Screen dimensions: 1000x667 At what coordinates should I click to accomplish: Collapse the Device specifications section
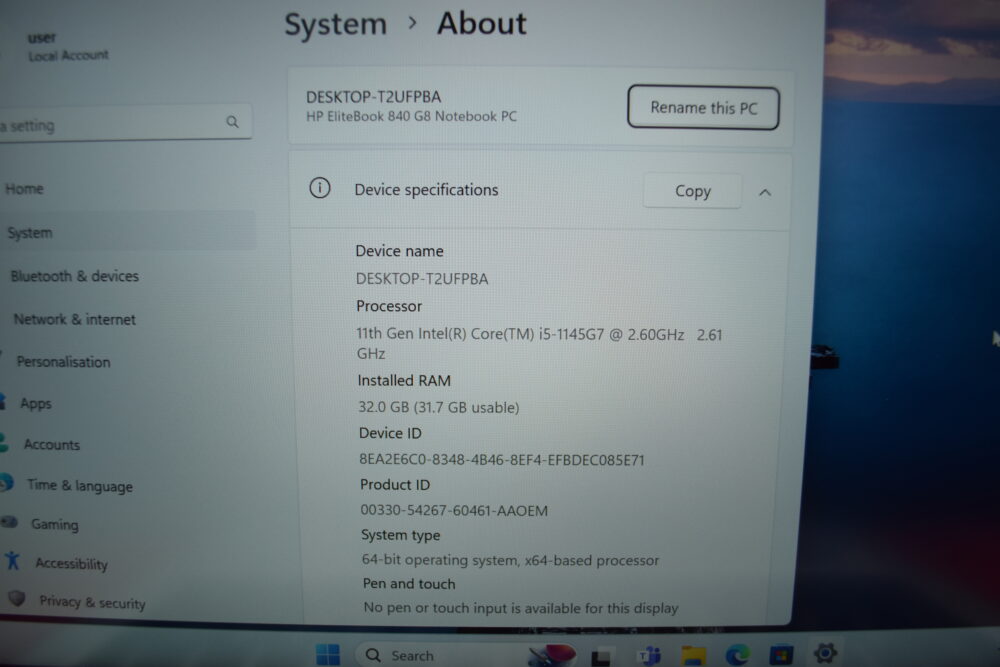pyautogui.click(x=765, y=192)
